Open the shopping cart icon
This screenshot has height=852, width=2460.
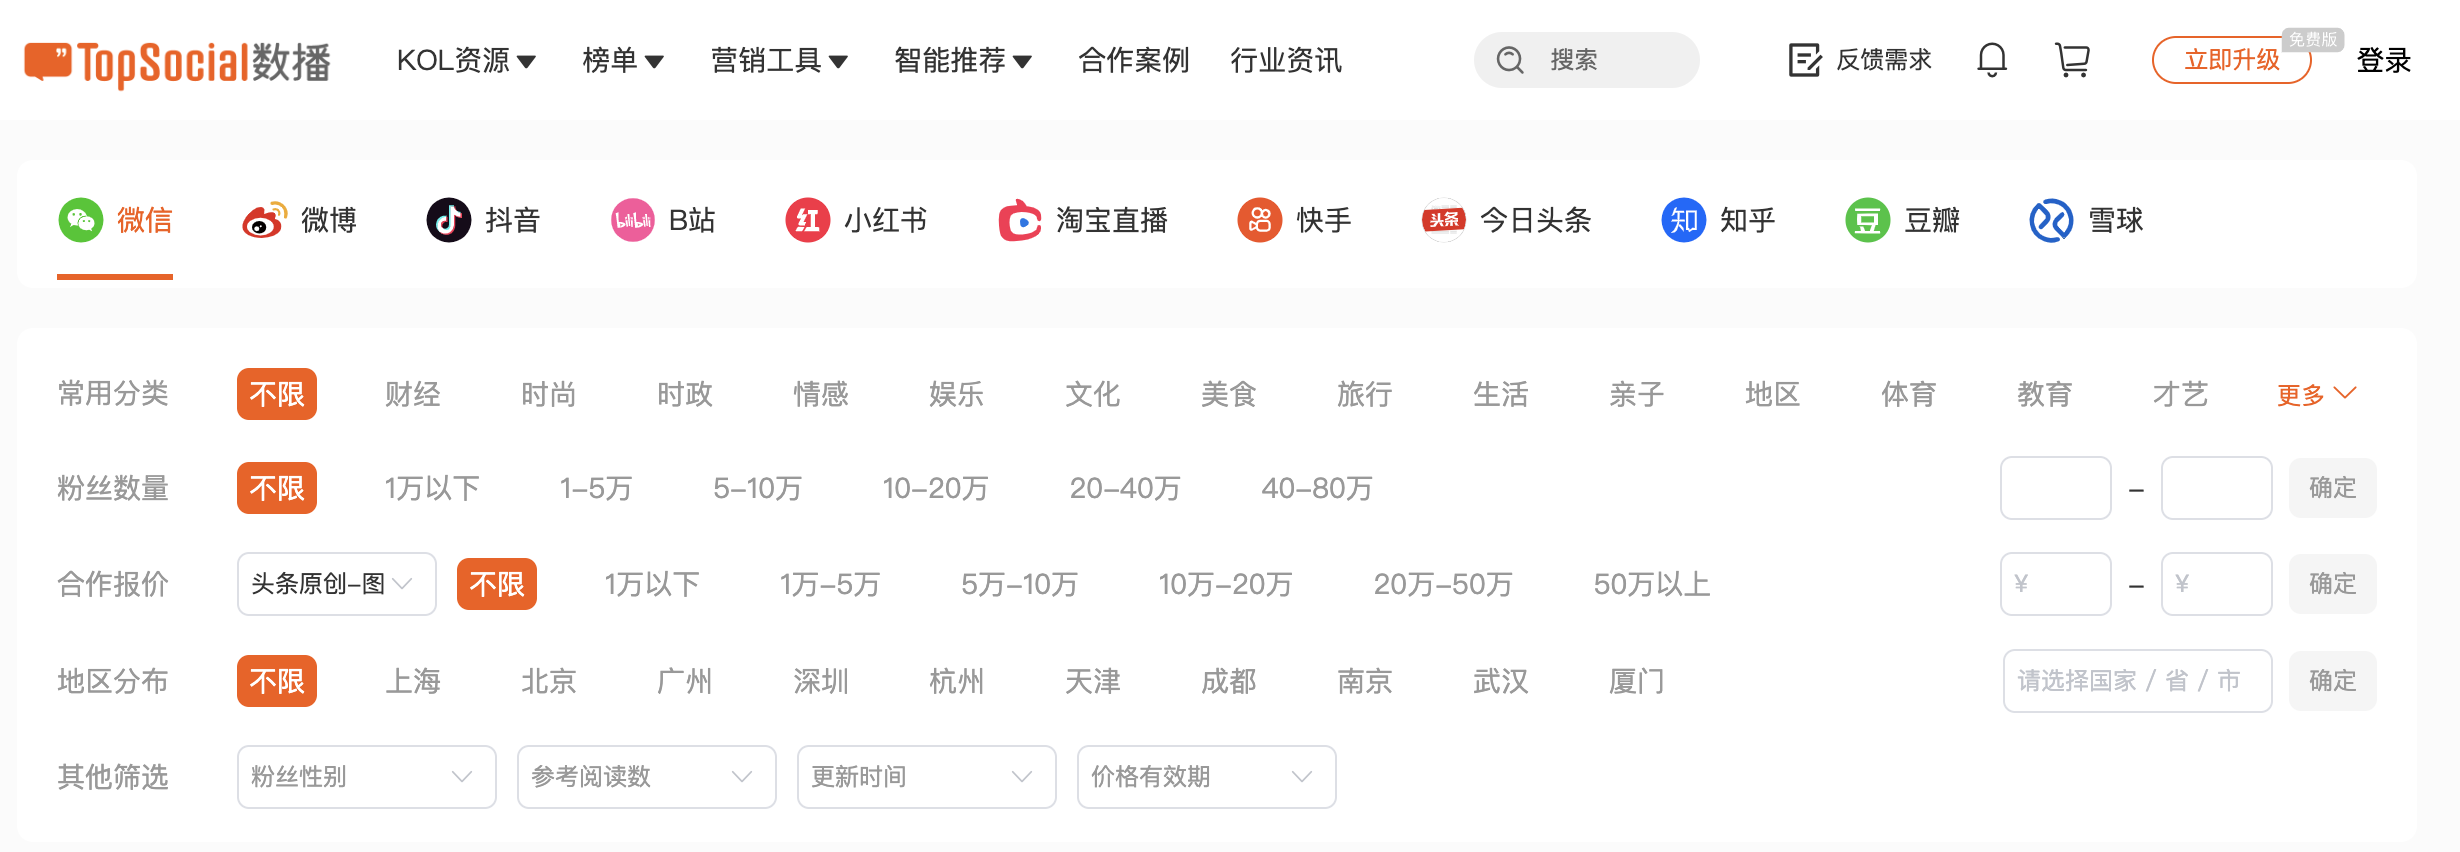2072,60
